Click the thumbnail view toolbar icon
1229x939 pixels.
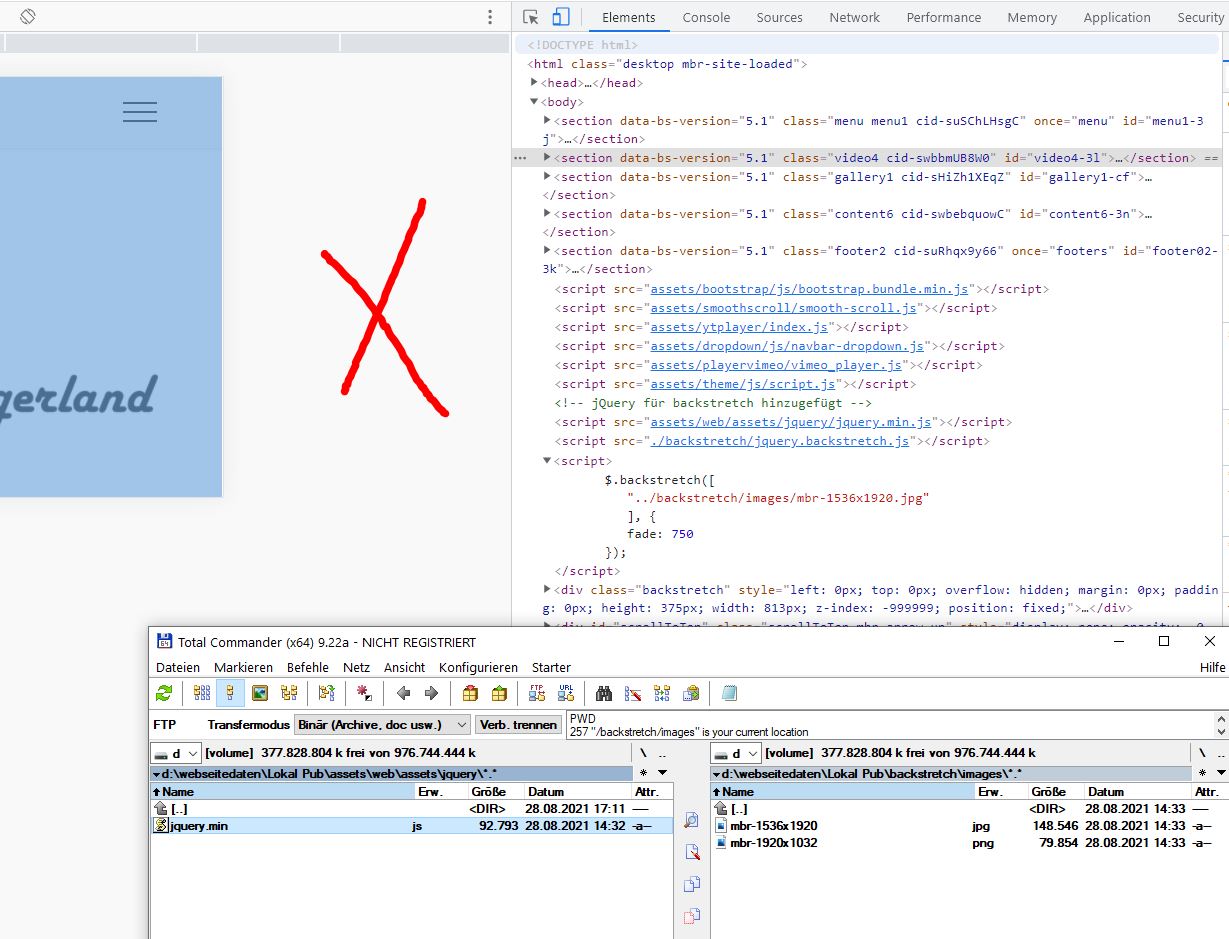[x=260, y=693]
